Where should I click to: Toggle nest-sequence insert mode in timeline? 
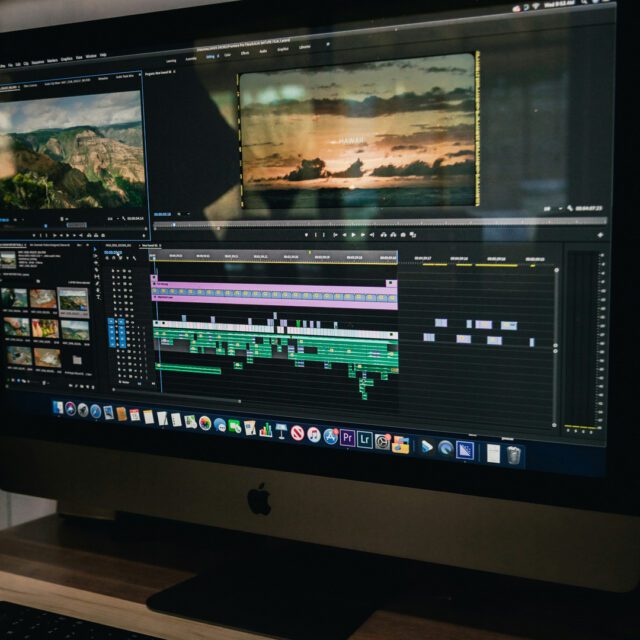107,258
